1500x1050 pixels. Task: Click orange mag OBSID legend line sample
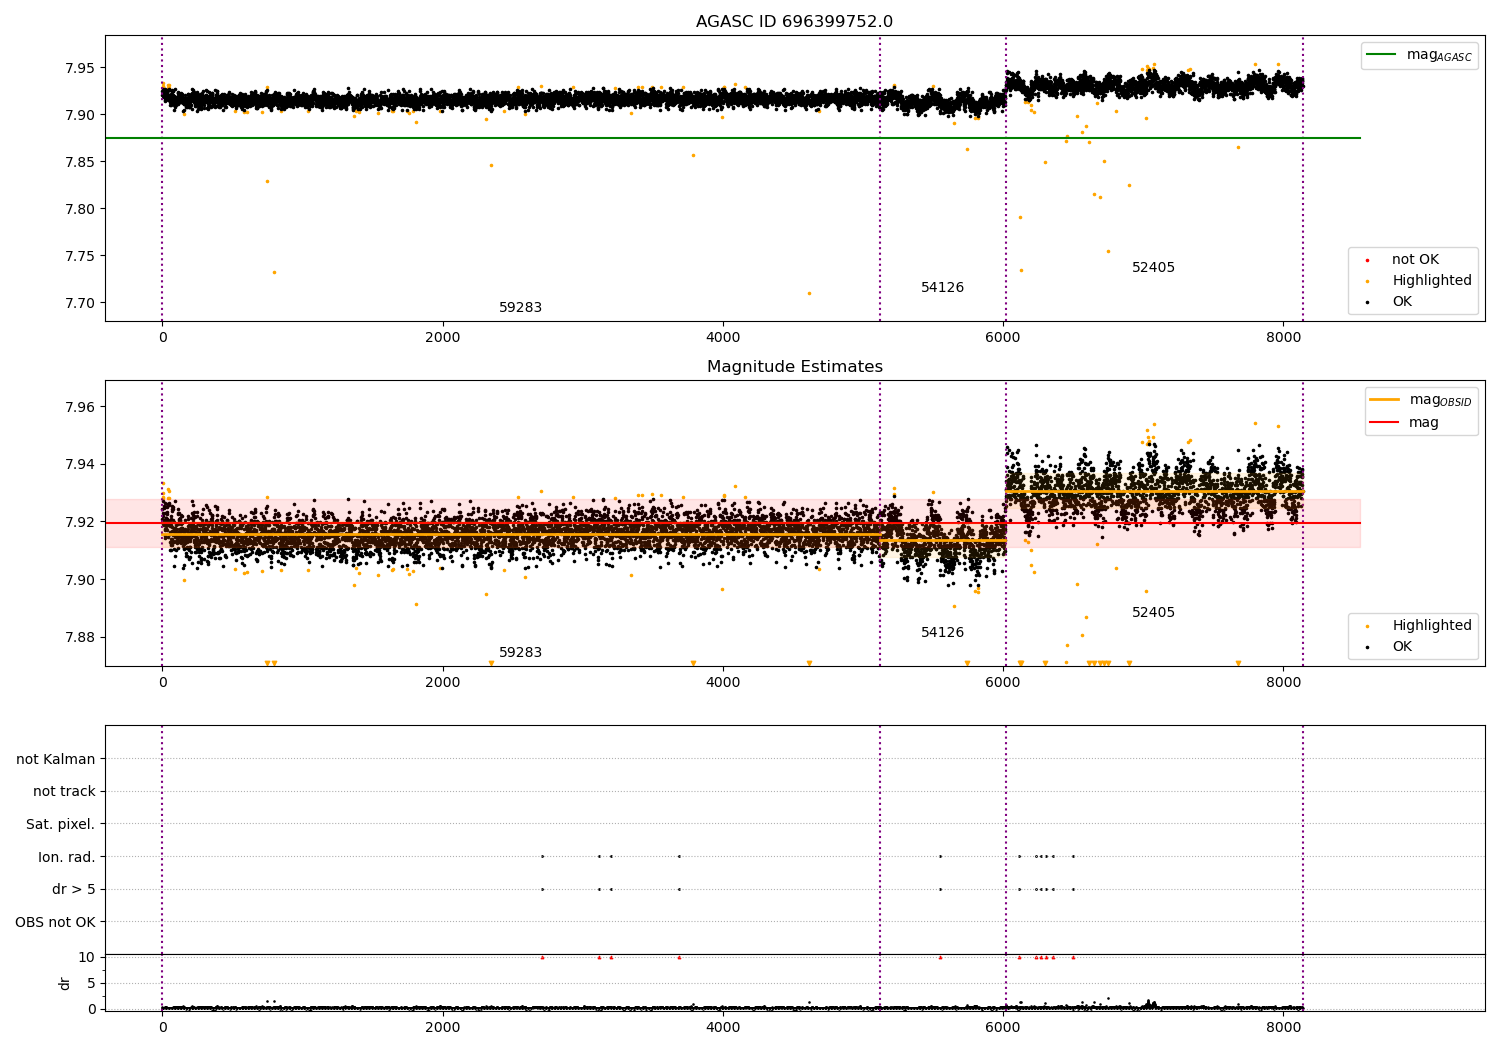(1385, 400)
